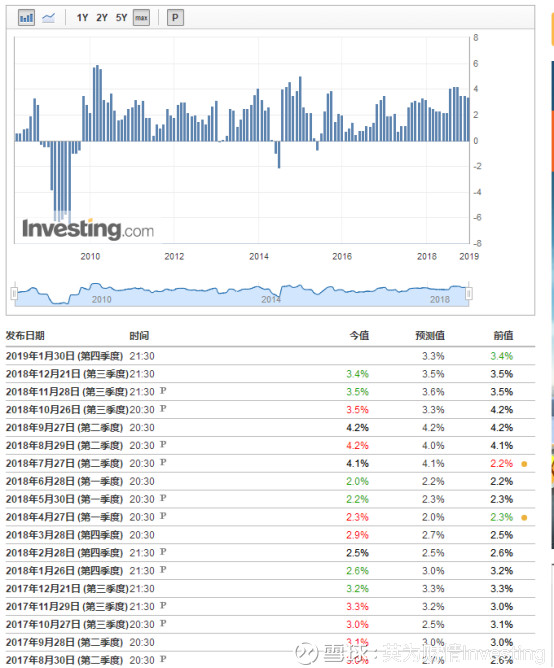This screenshot has height=668, width=554.
Task: Click P marker on 2018年8月29日 row
Action: (163, 444)
